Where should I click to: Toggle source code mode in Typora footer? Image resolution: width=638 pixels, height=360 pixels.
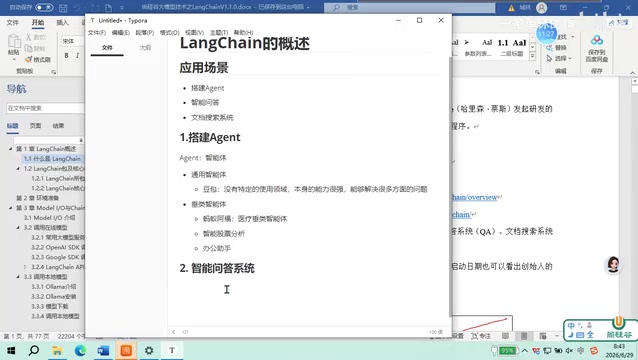coord(186,332)
